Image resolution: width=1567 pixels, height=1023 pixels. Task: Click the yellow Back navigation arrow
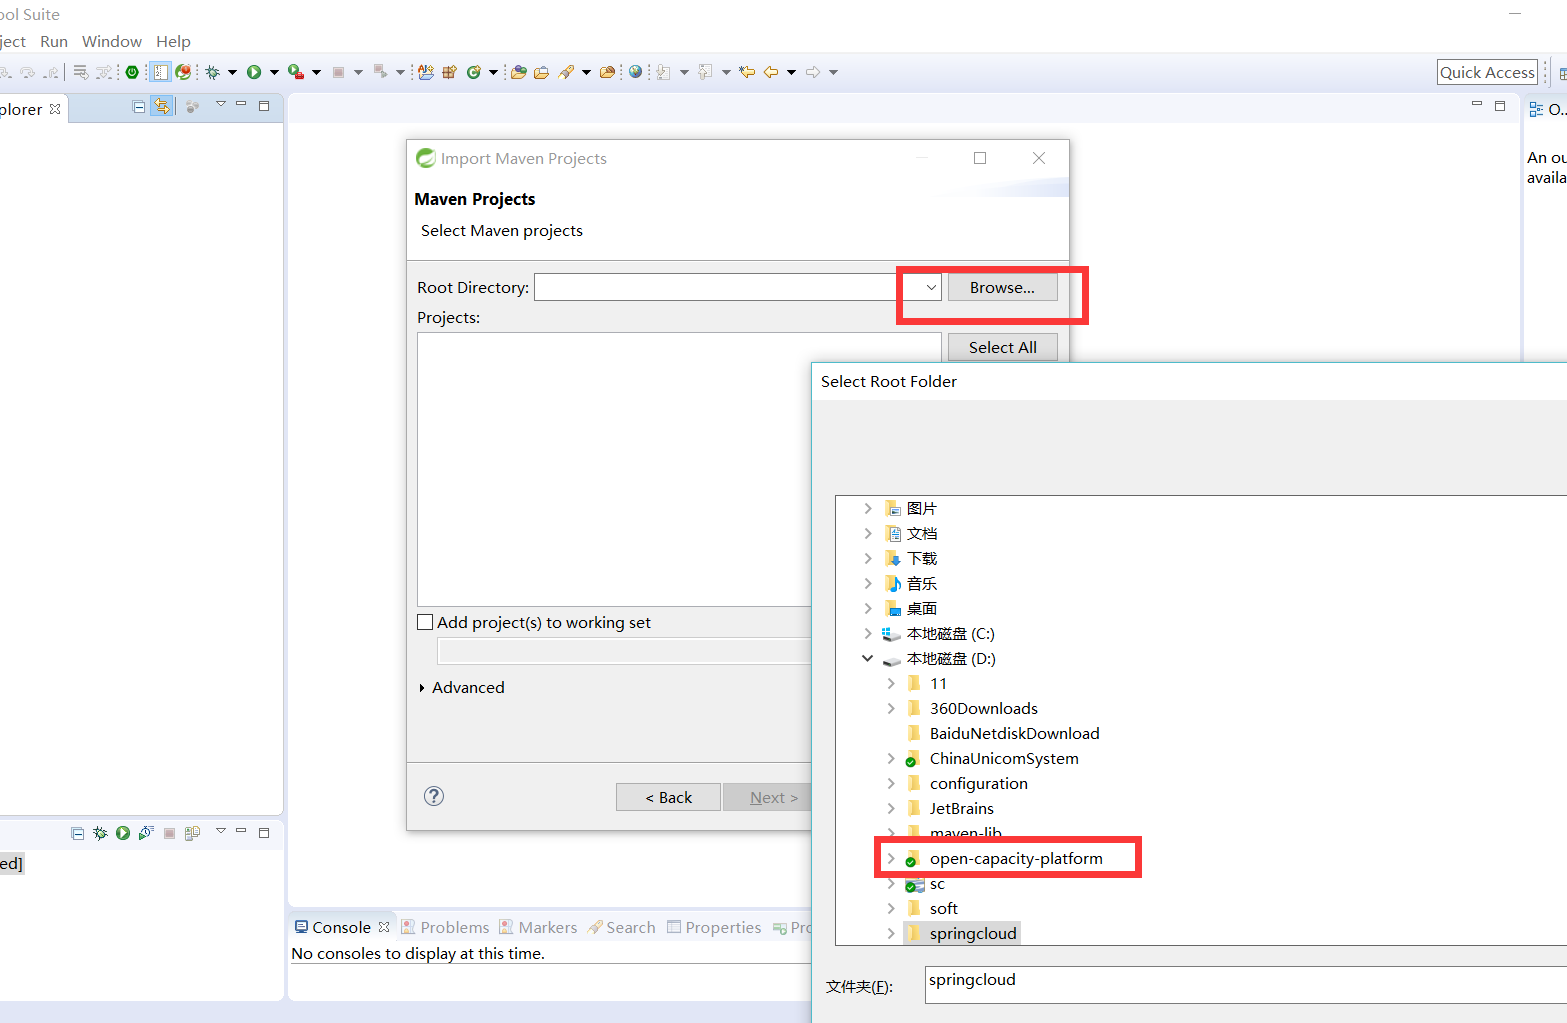click(771, 72)
